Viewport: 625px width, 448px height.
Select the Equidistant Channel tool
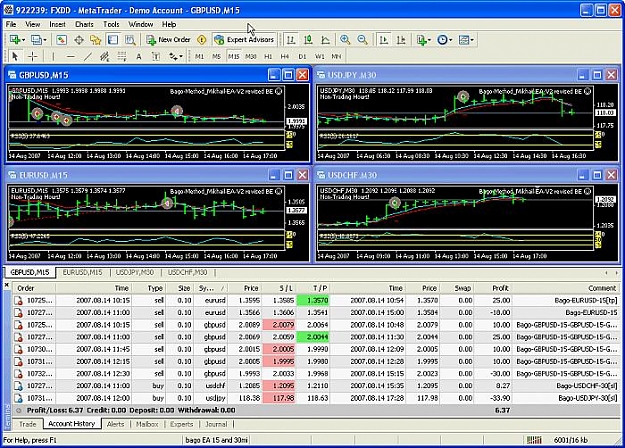pos(104,56)
